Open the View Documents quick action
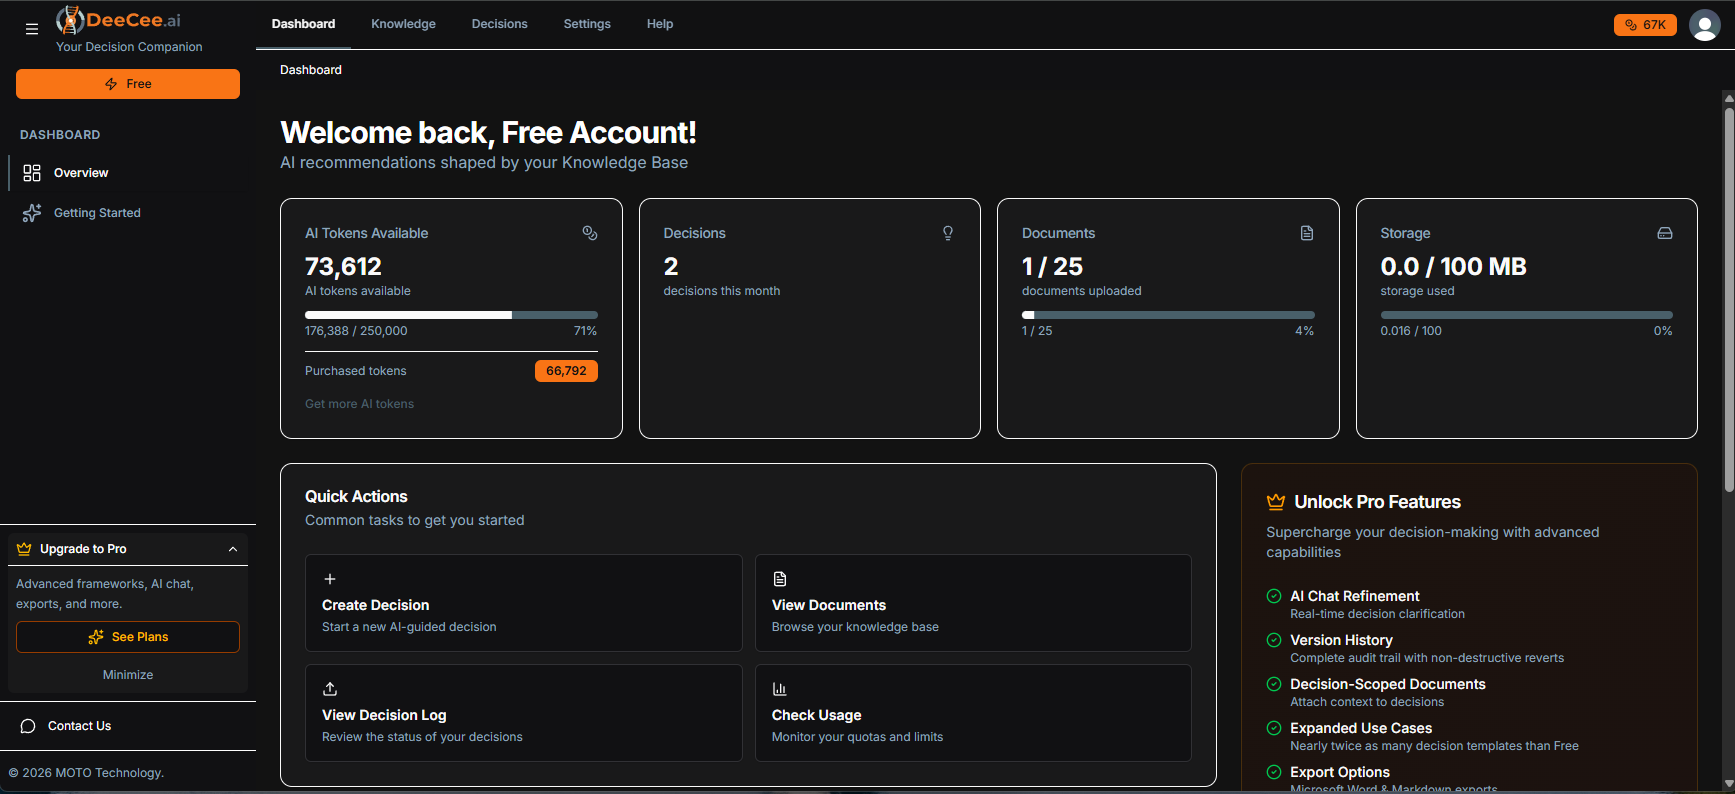 click(x=973, y=603)
